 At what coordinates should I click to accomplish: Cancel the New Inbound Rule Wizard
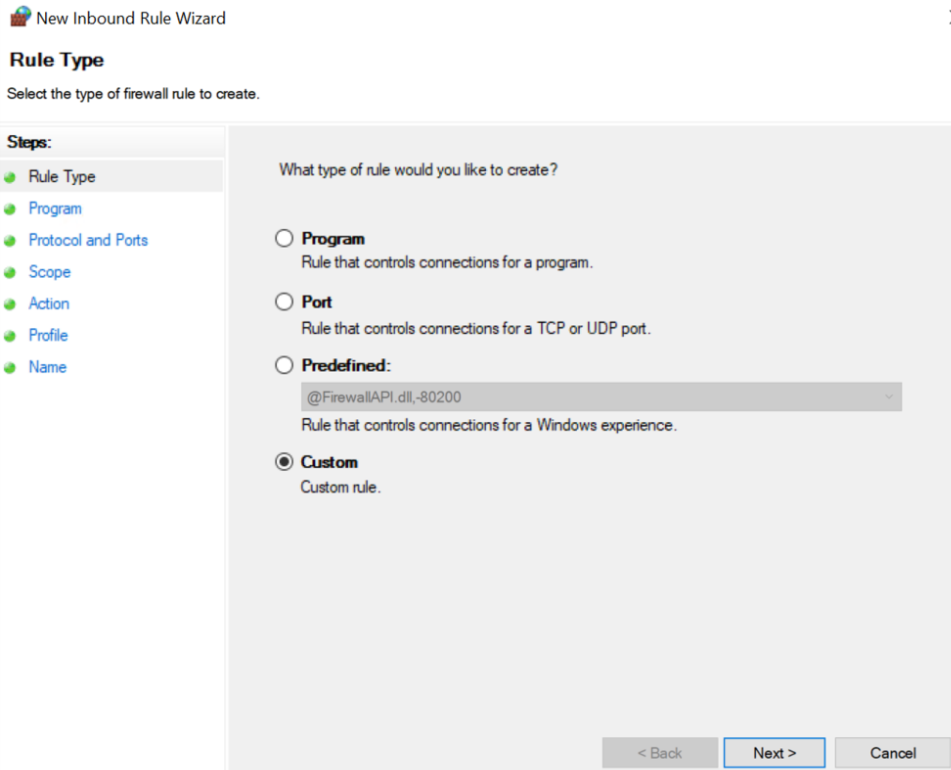point(893,752)
